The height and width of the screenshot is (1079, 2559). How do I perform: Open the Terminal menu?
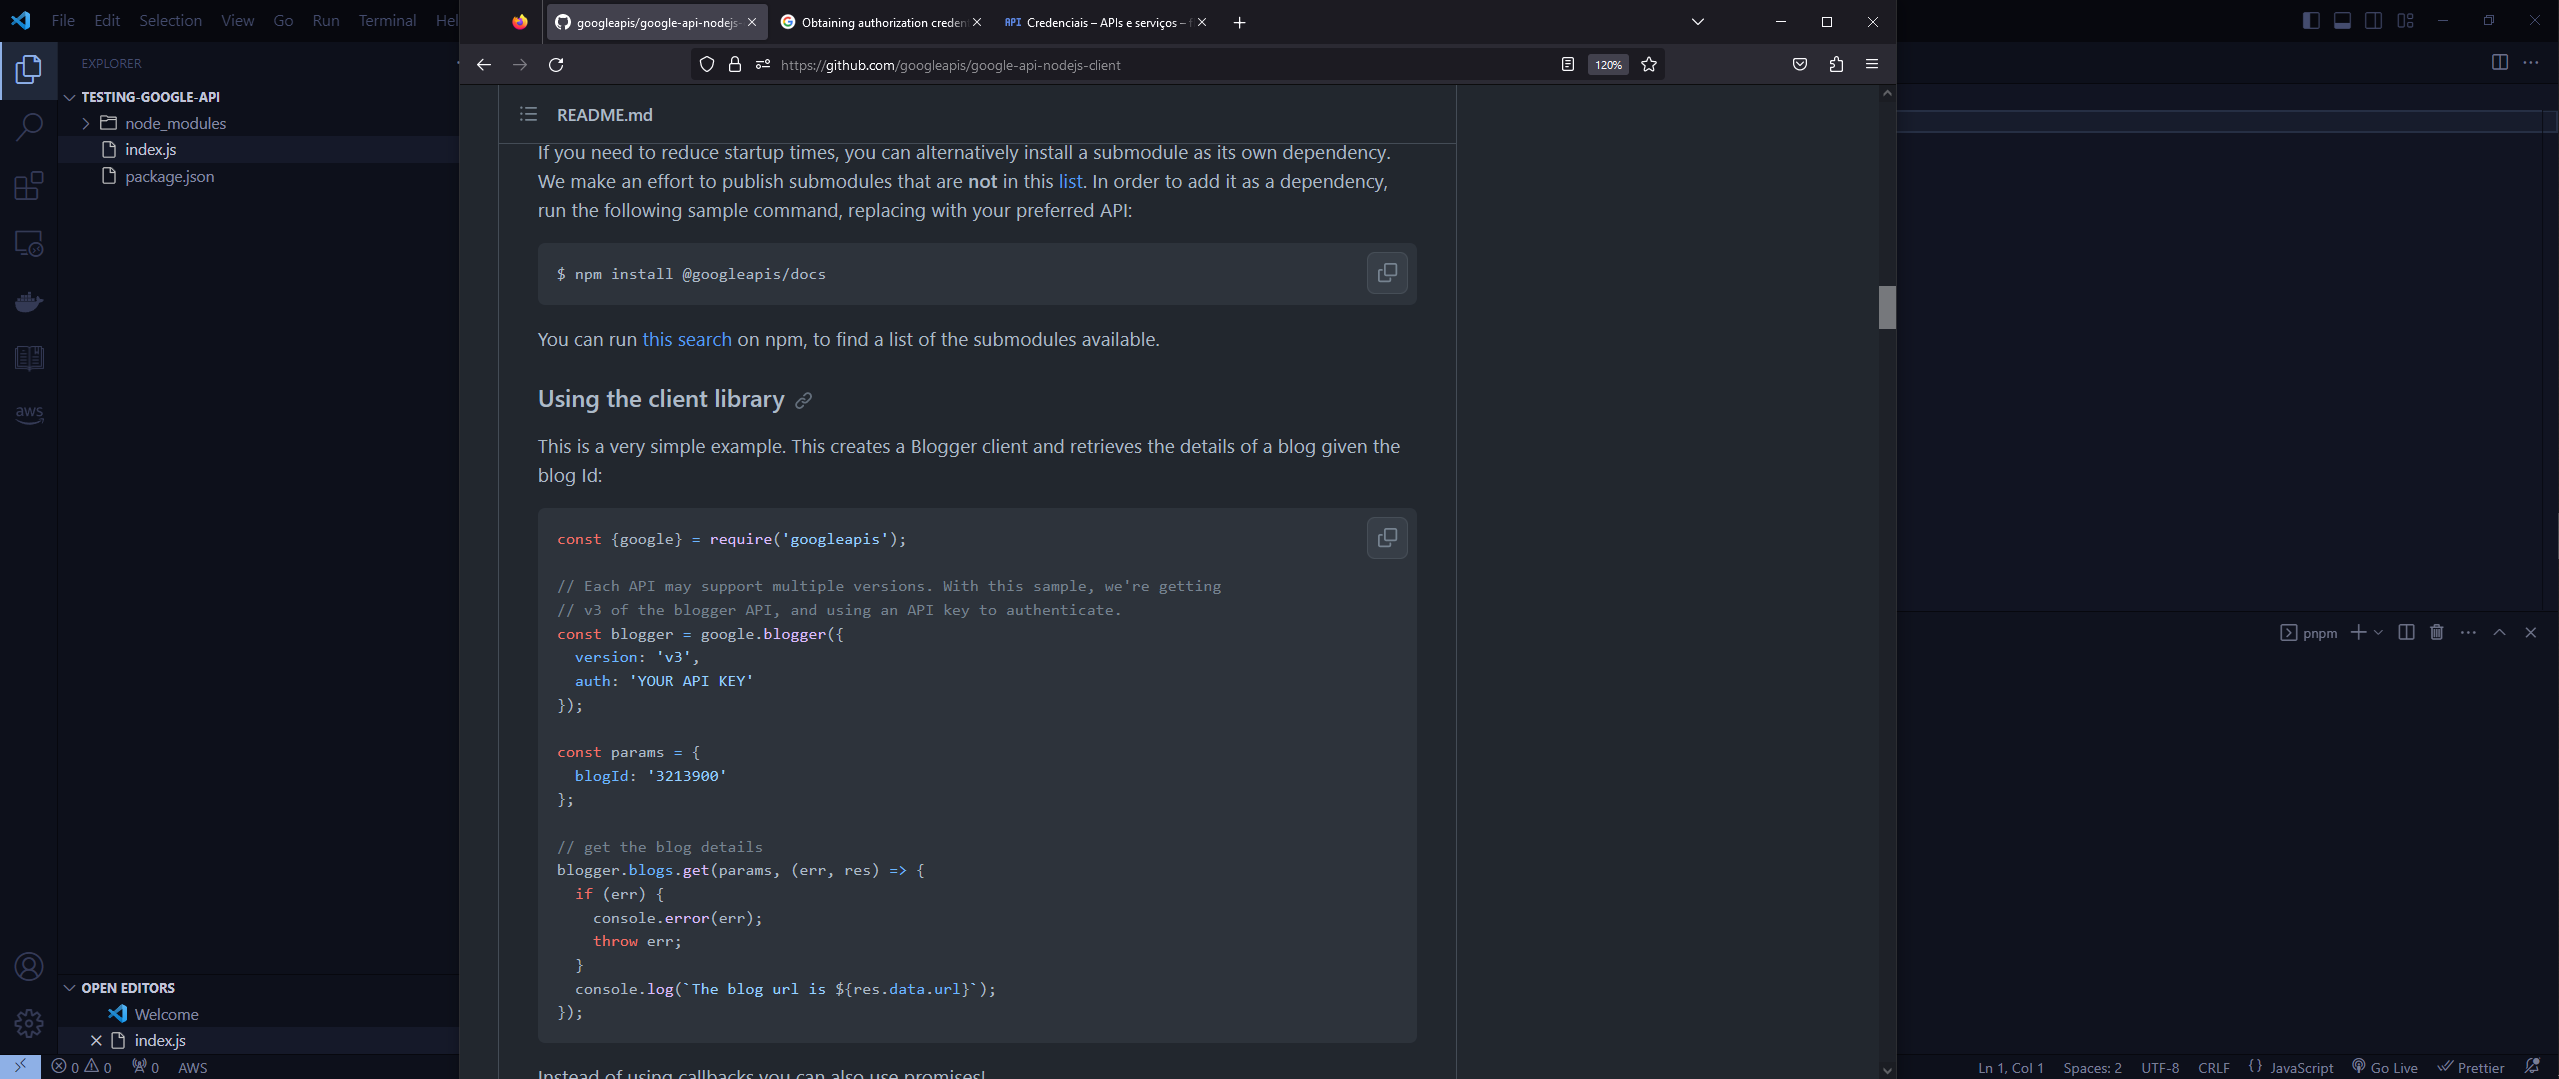pos(387,20)
